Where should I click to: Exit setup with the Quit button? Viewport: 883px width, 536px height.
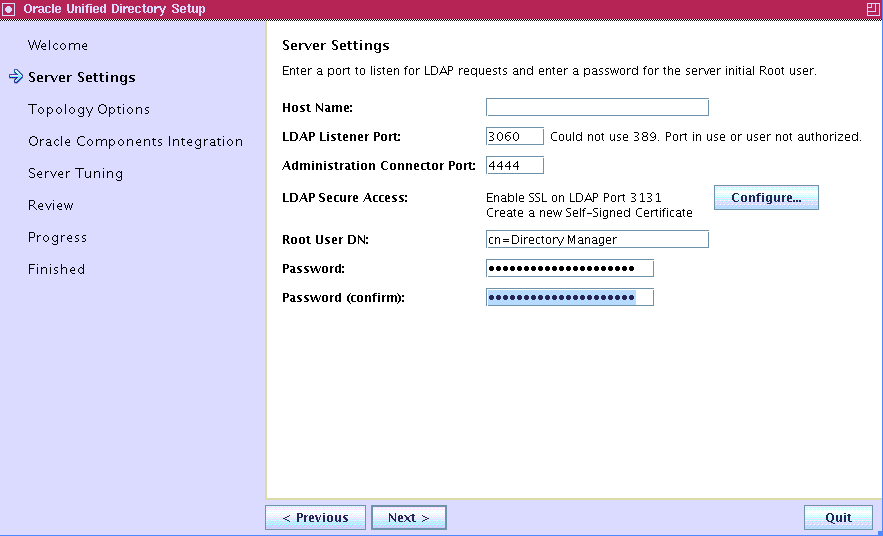[x=838, y=517]
